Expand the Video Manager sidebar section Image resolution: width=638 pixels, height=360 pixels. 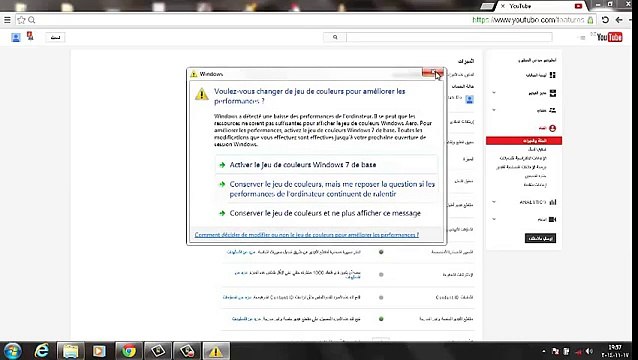494,93
